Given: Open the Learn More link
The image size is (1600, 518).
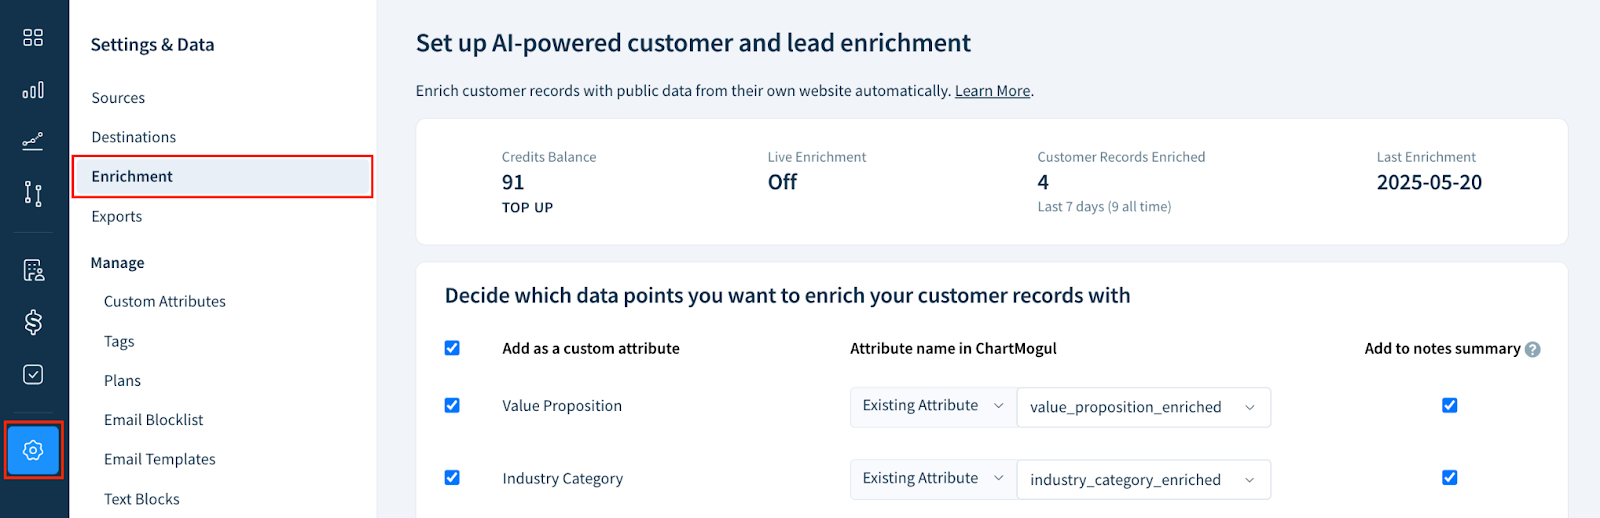Looking at the screenshot, I should point(992,91).
